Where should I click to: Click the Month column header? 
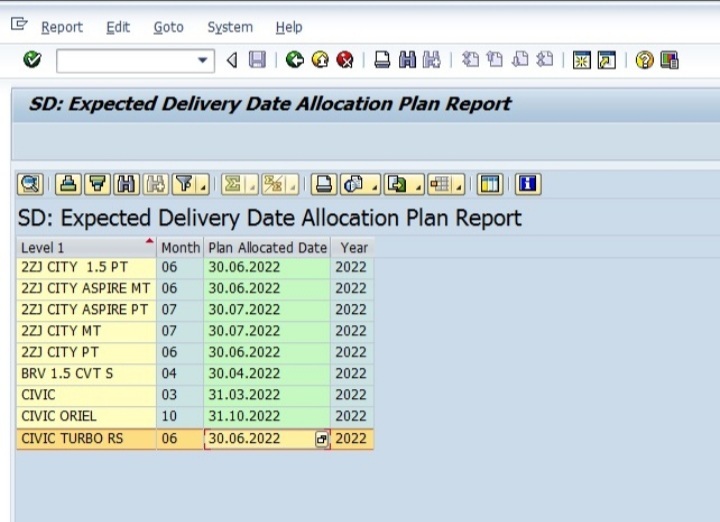tap(180, 247)
